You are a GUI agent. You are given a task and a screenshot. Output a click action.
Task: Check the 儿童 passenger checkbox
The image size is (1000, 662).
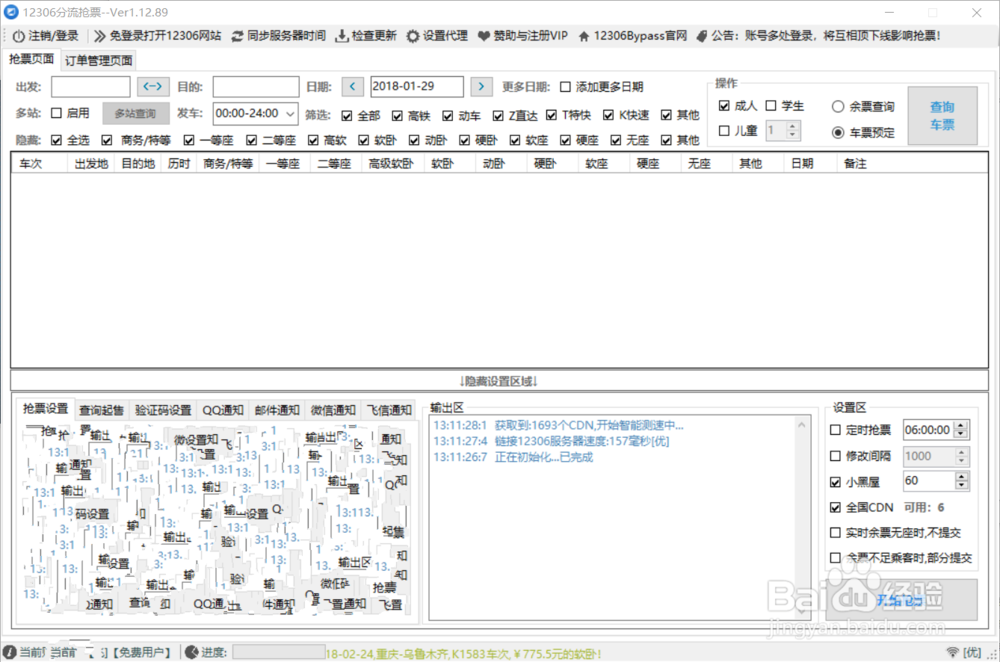coord(724,130)
